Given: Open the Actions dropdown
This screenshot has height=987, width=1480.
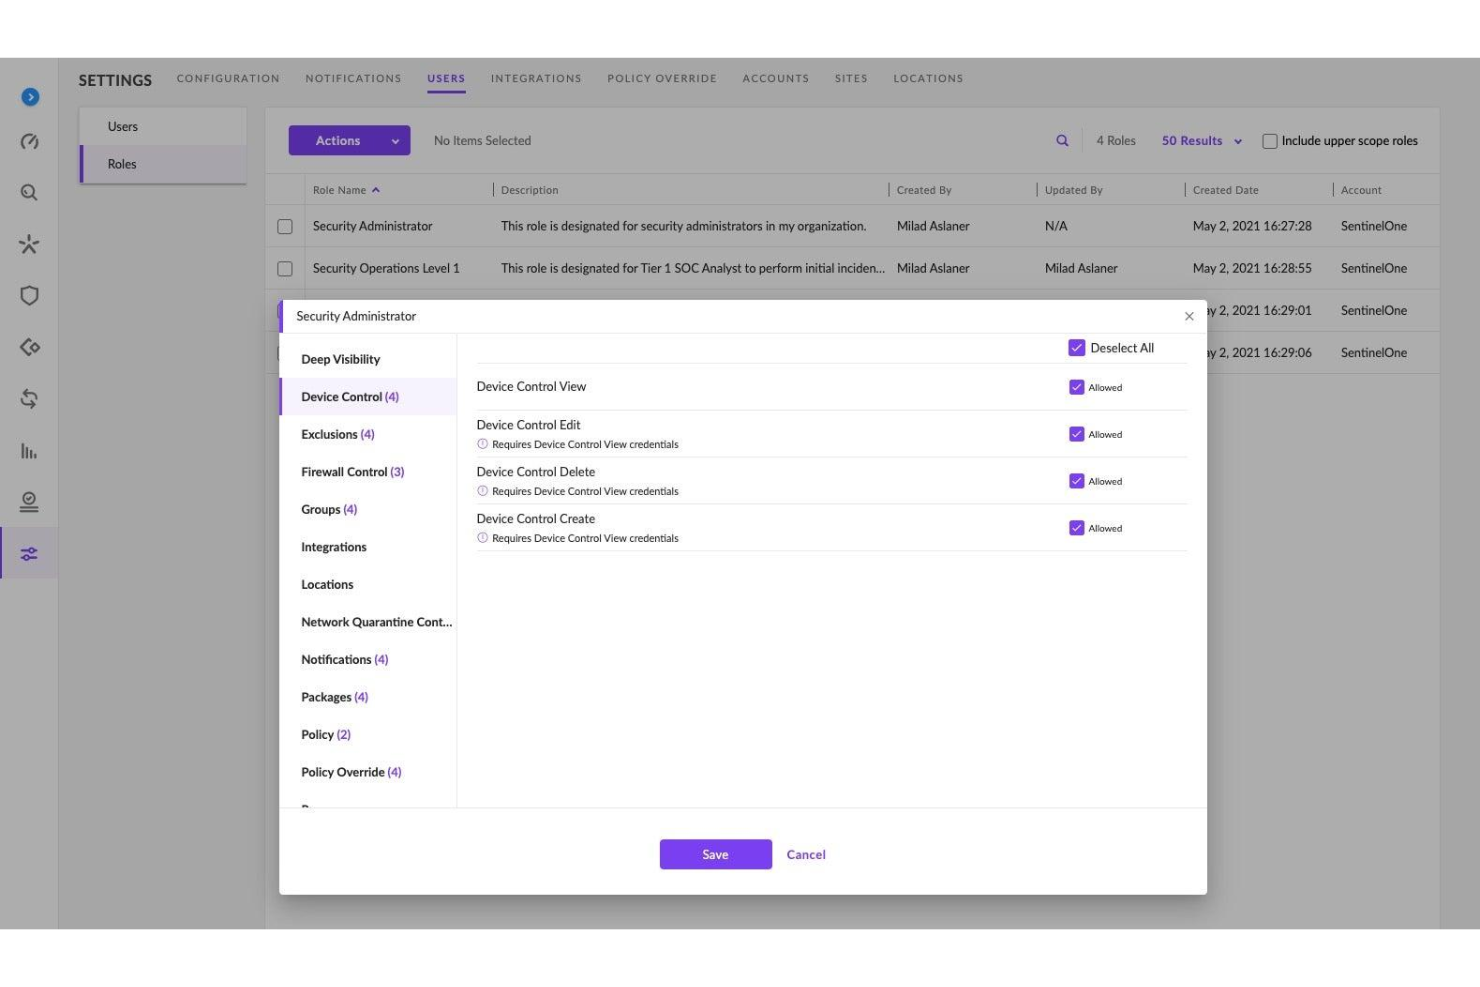Looking at the screenshot, I should click(349, 140).
